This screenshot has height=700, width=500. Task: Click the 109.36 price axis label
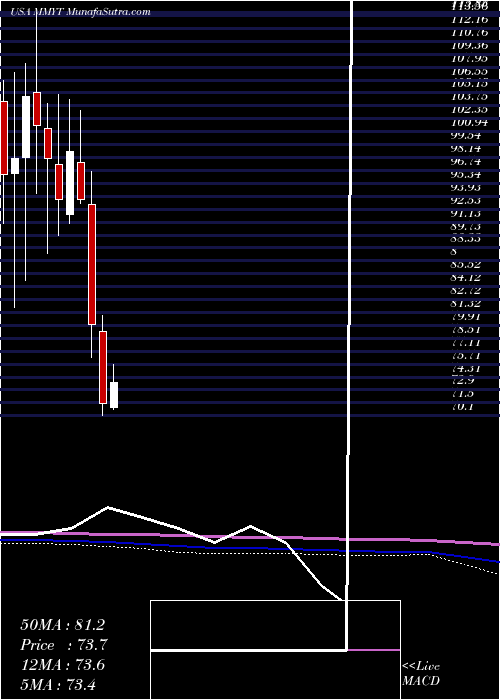pos(472,45)
